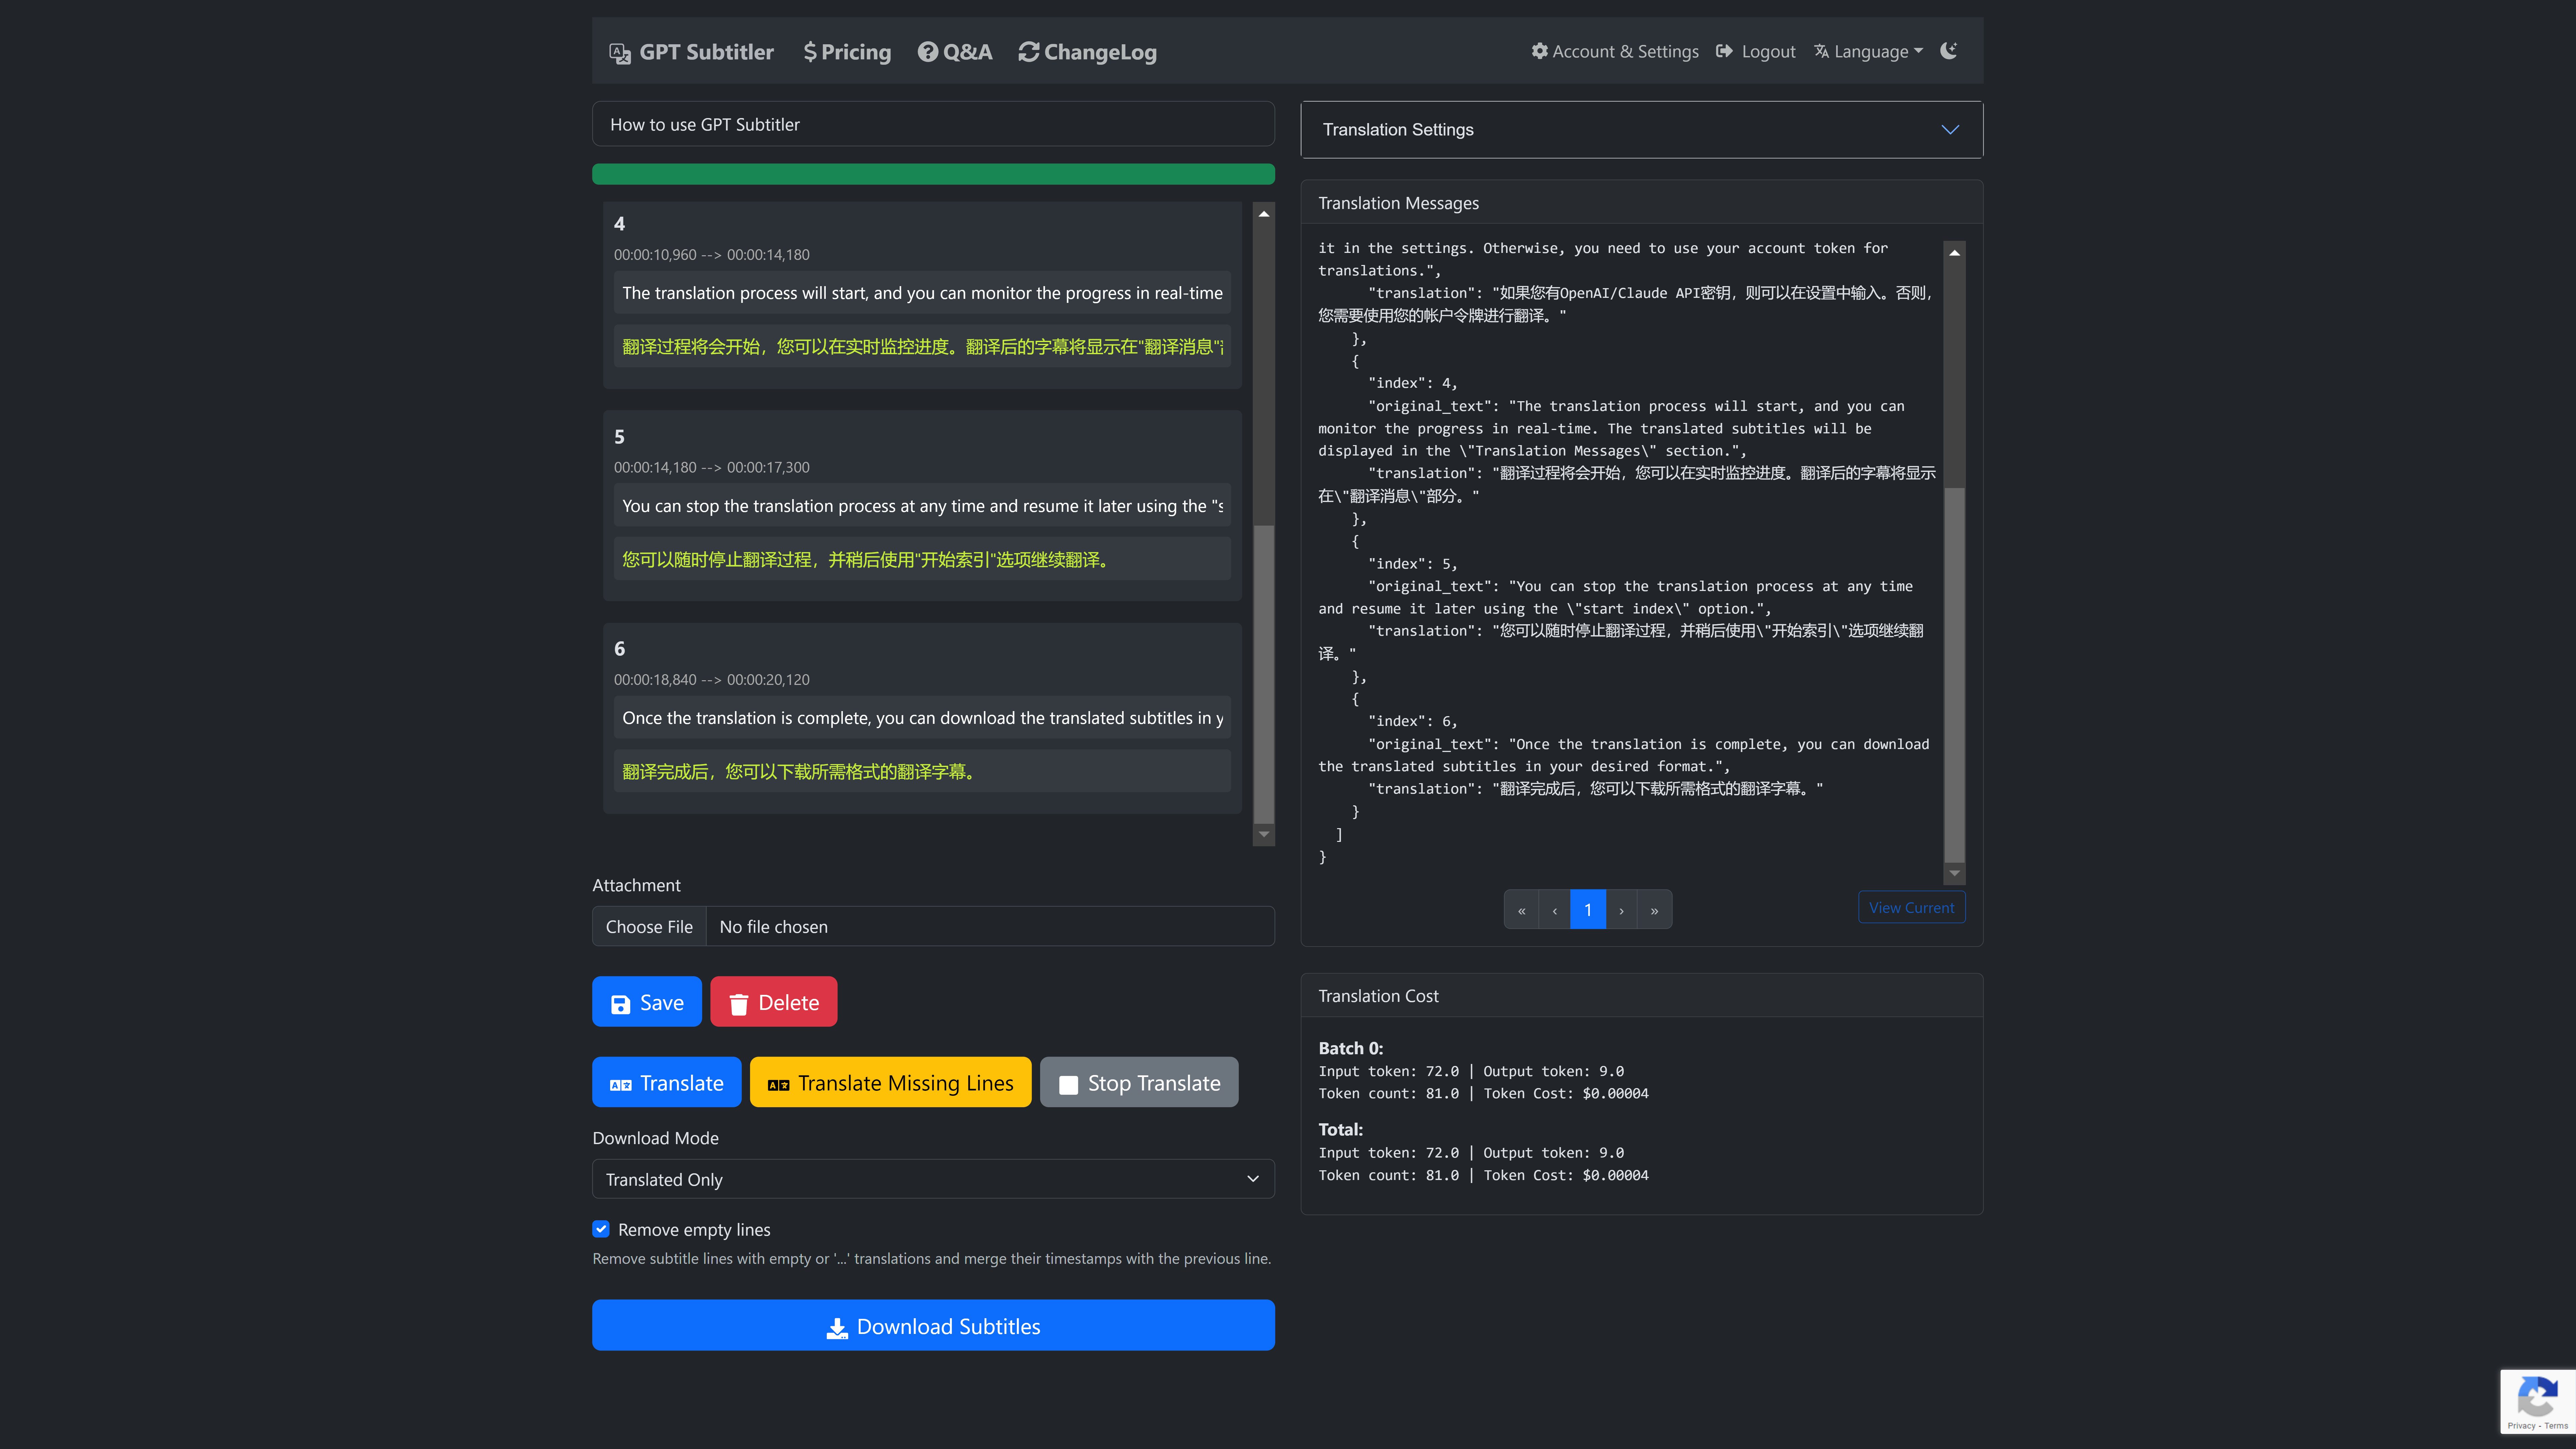Uncheck Remove empty lines checkbox
2576x1449 pixels.
tap(601, 1229)
